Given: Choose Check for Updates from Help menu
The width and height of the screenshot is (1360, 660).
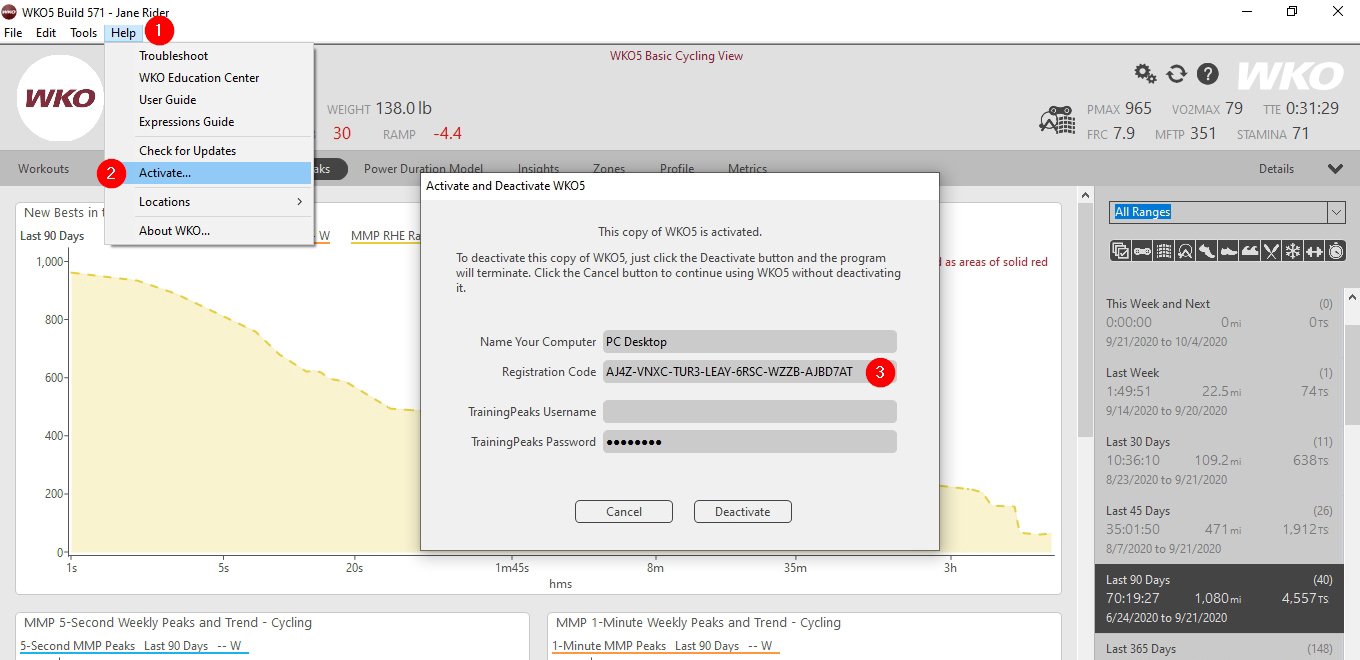Looking at the screenshot, I should click(187, 151).
